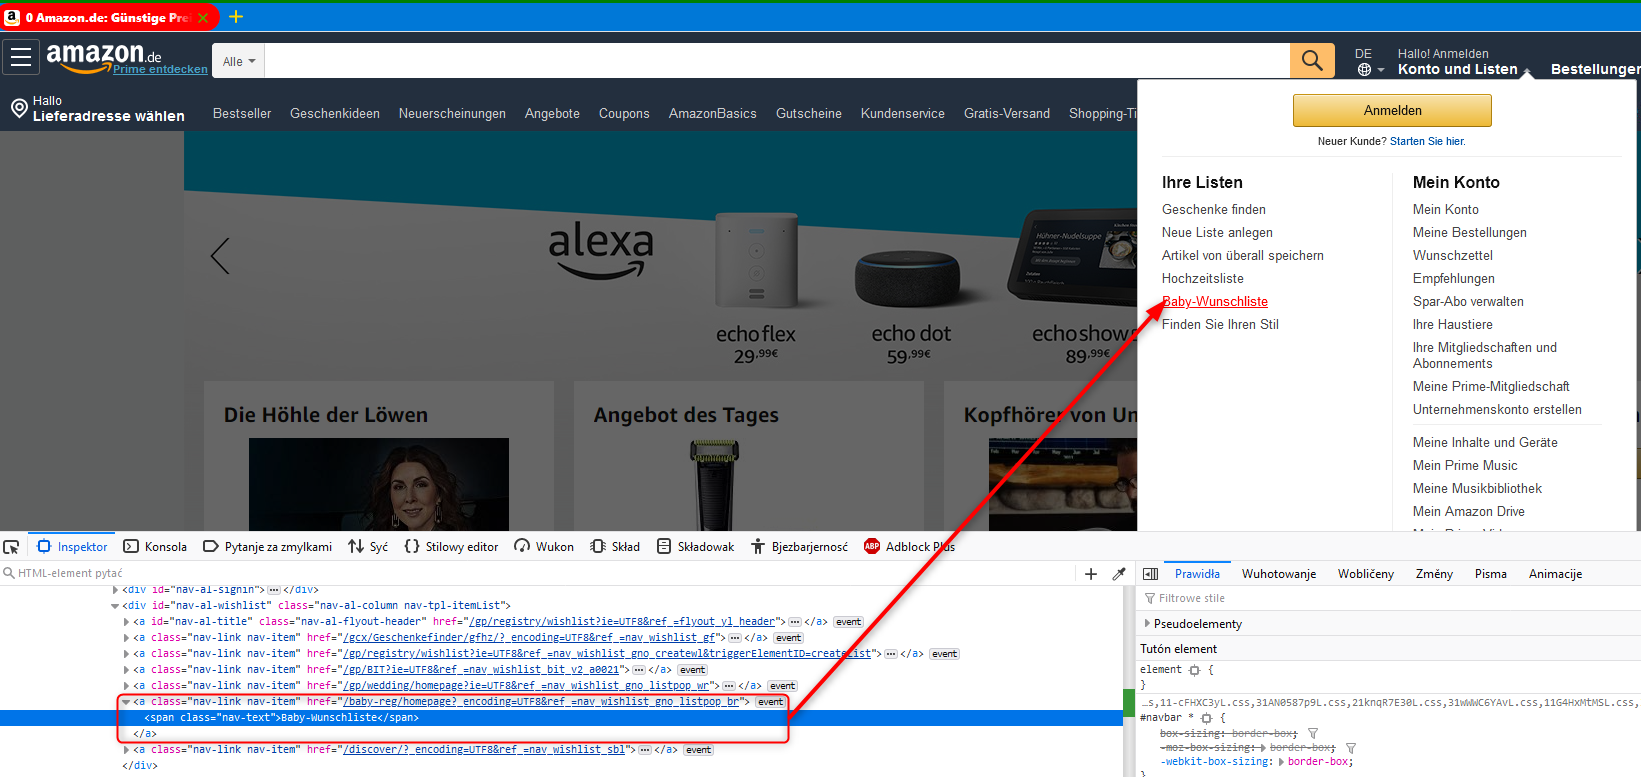Expand the Geschenkefinder anchor node
The image size is (1641, 777).
126,638
